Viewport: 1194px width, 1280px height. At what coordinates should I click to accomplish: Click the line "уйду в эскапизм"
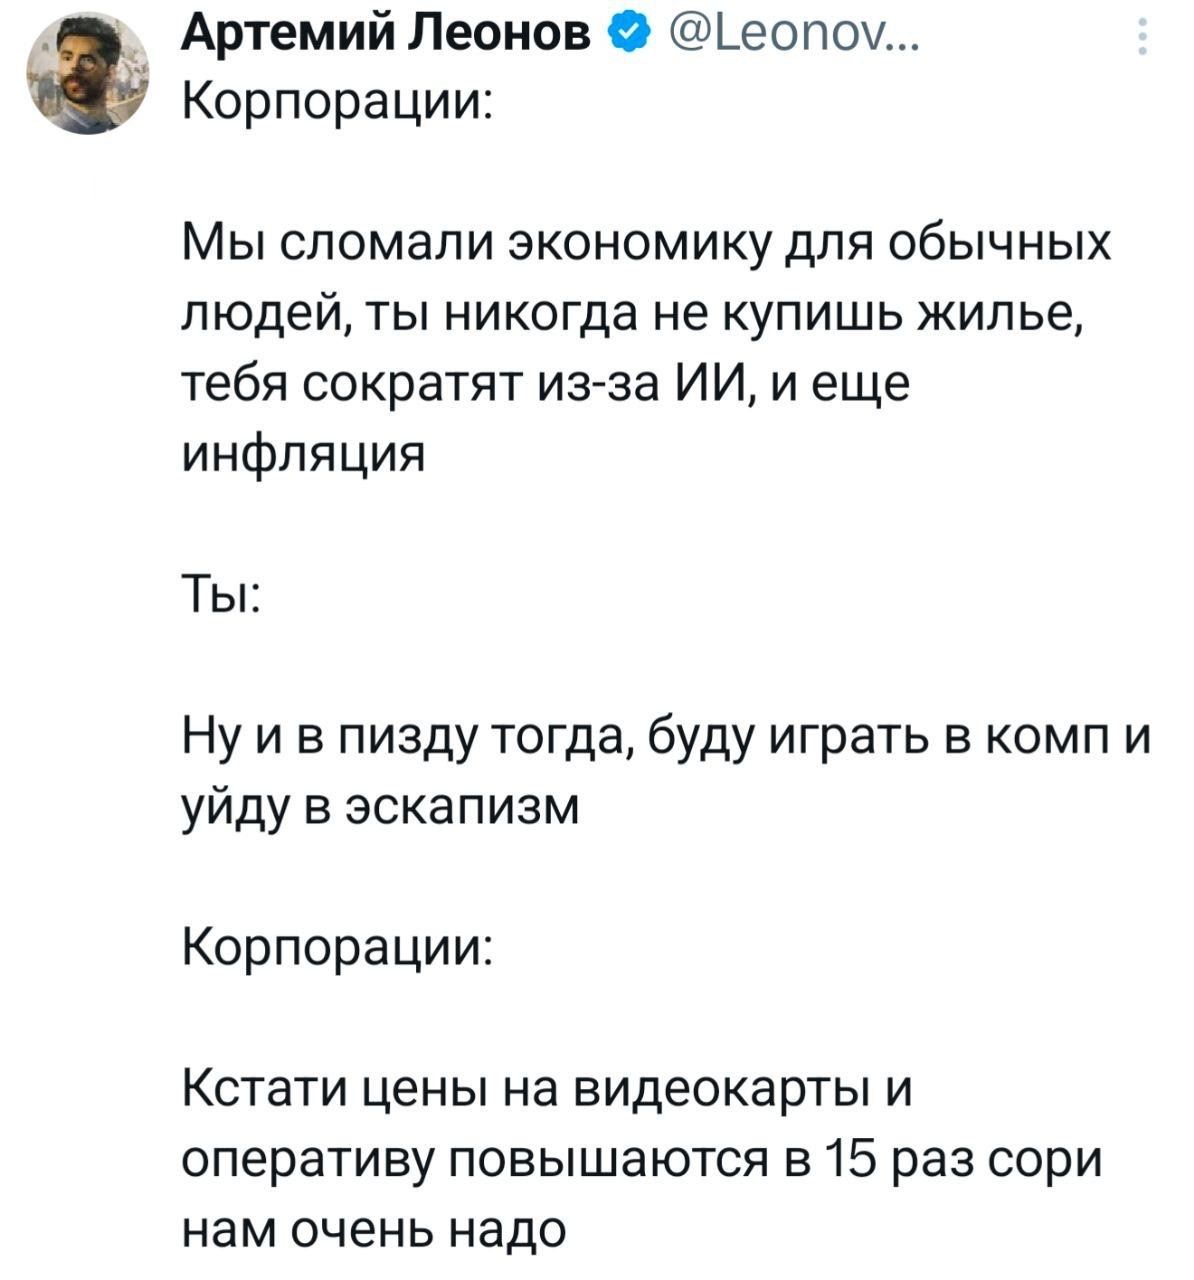pos(380,805)
